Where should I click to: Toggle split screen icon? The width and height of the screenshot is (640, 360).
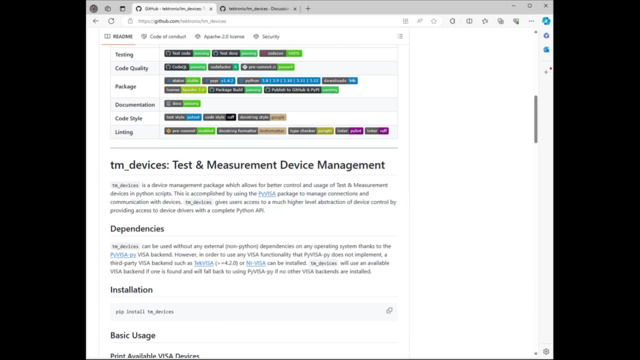[469, 21]
